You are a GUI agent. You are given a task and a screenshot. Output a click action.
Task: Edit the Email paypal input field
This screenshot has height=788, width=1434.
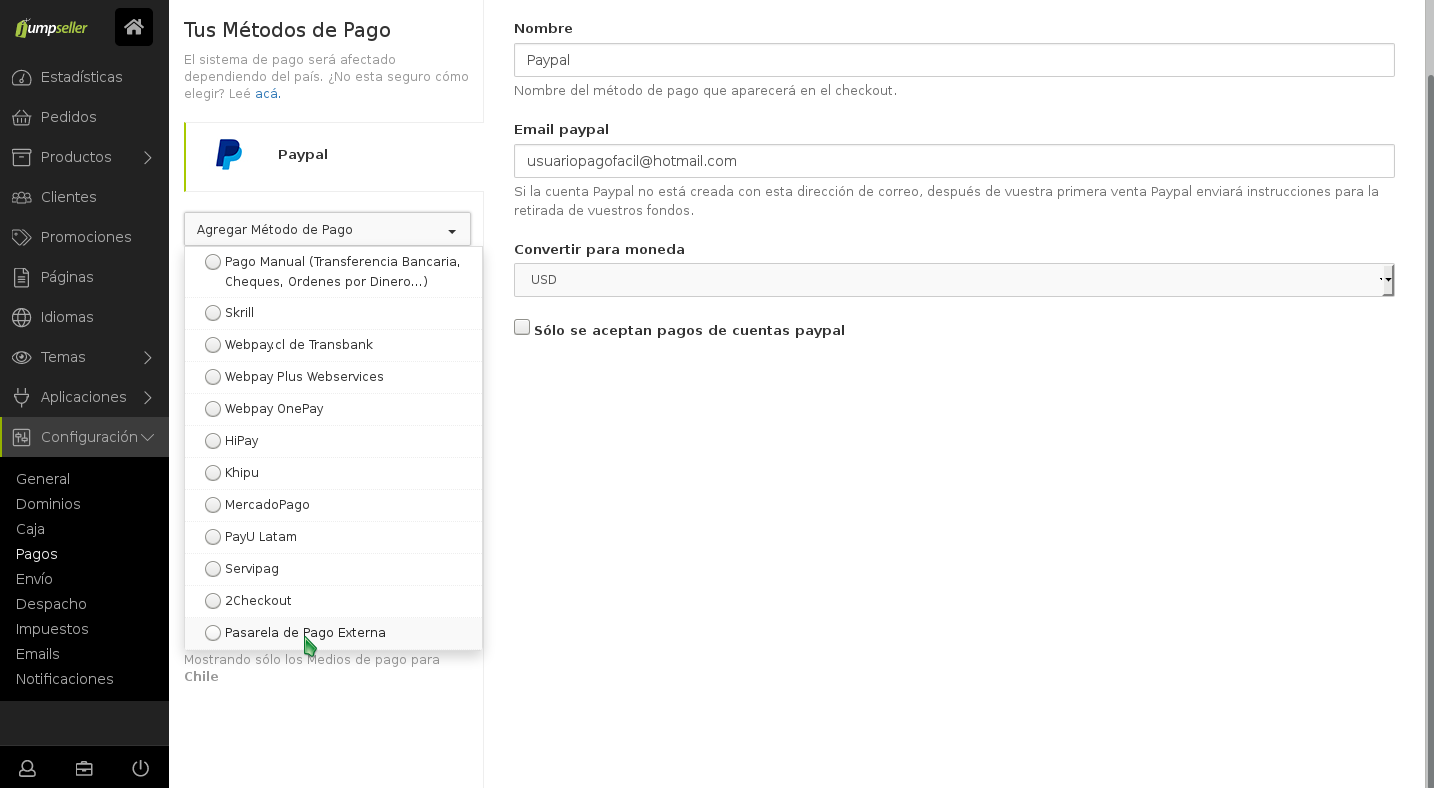[x=954, y=161]
